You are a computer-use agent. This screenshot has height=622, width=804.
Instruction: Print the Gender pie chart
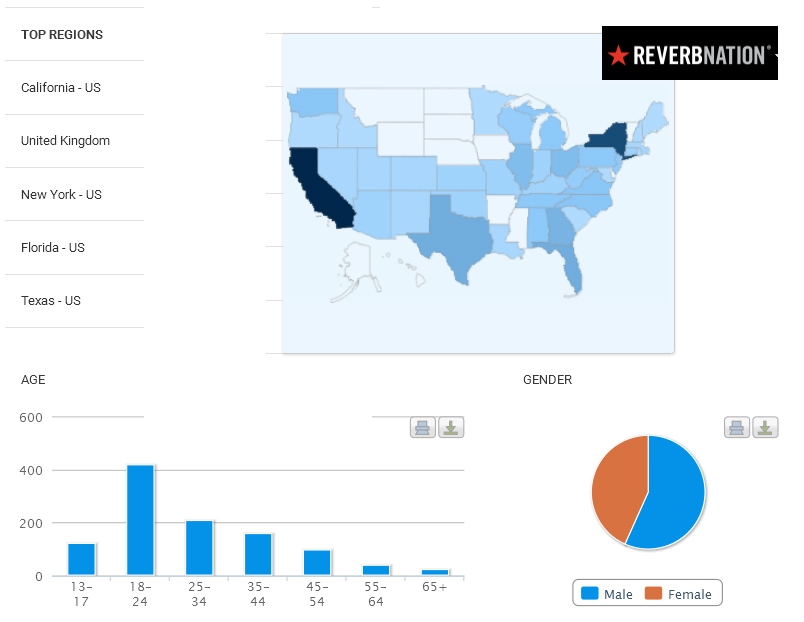click(x=736, y=428)
